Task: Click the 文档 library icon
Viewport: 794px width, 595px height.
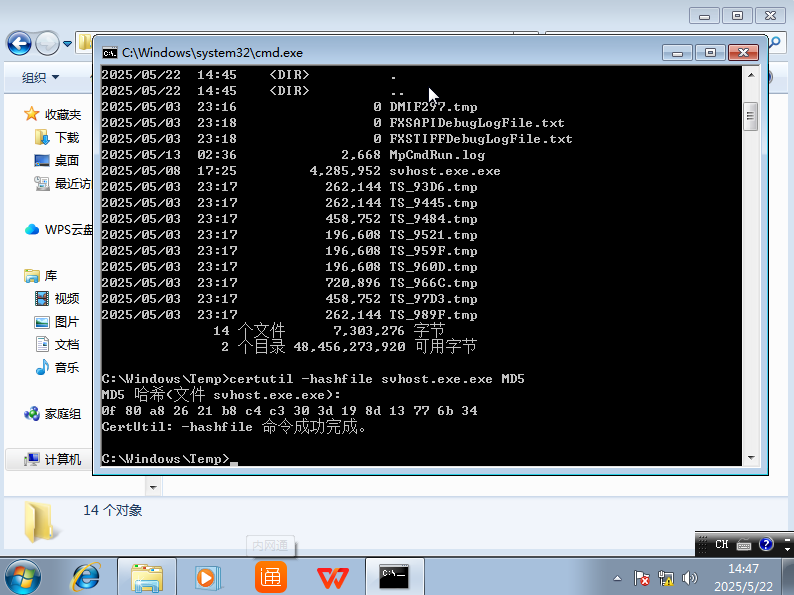Action: pyautogui.click(x=42, y=344)
